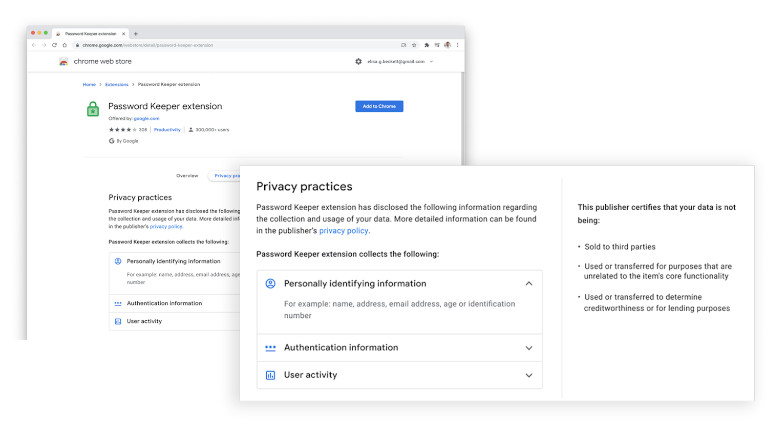768x433 pixels.
Task: Open the Productivity category link
Action: tap(167, 130)
